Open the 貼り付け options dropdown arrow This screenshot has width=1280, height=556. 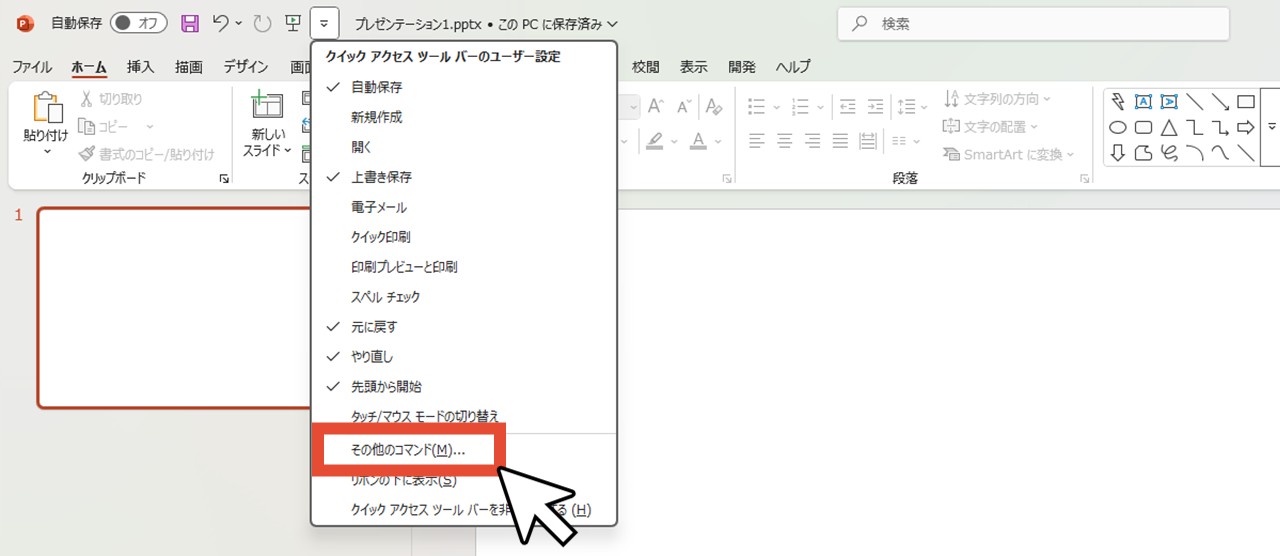(x=46, y=152)
